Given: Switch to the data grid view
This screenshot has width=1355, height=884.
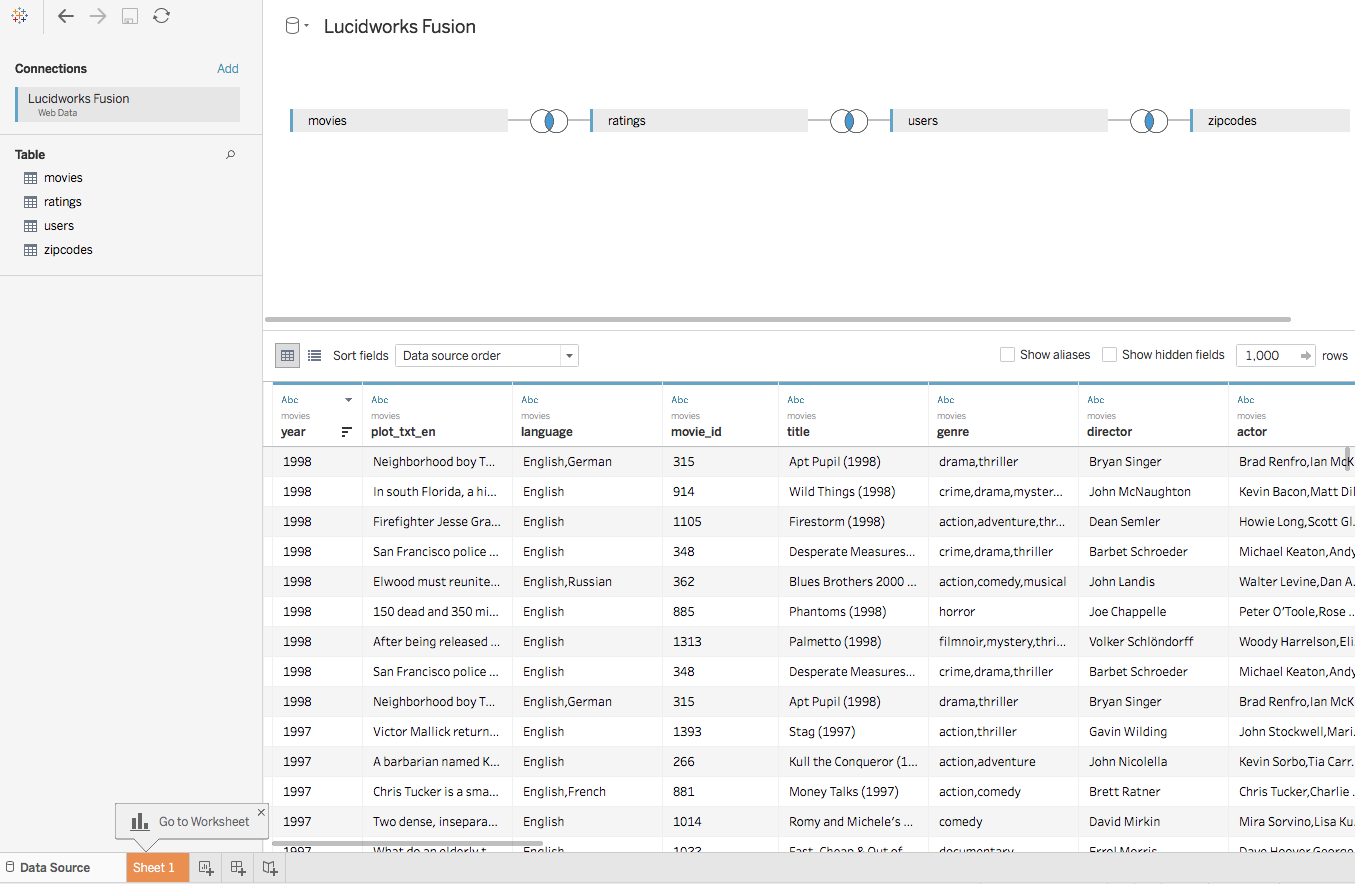Looking at the screenshot, I should pos(287,355).
